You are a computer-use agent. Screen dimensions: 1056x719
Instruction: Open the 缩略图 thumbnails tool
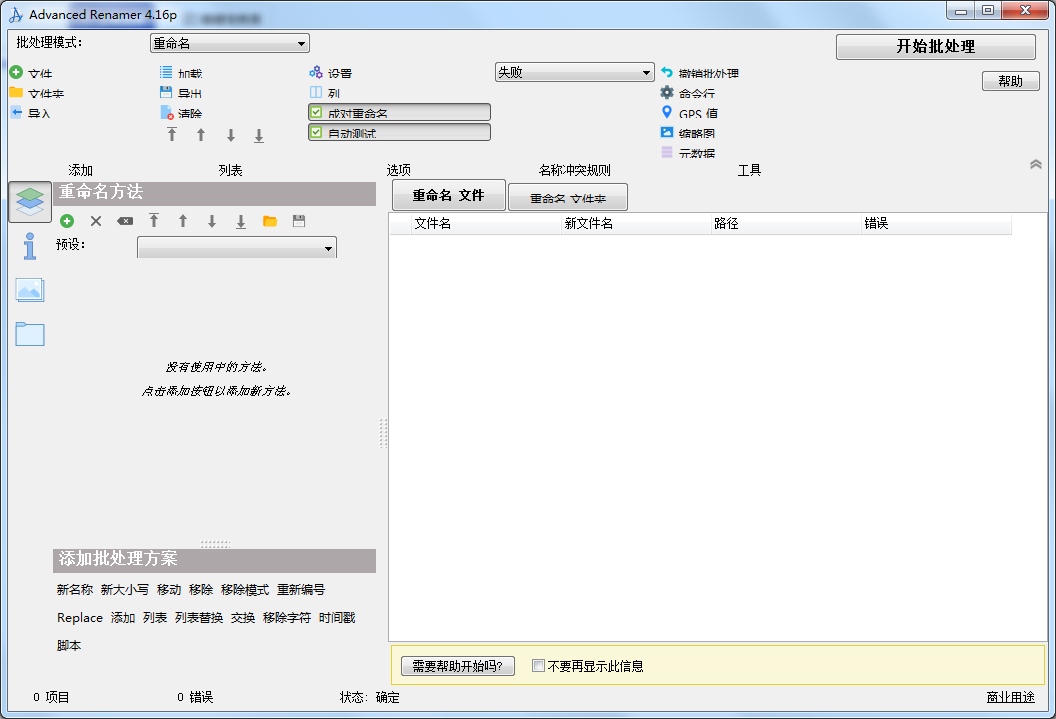[667, 133]
